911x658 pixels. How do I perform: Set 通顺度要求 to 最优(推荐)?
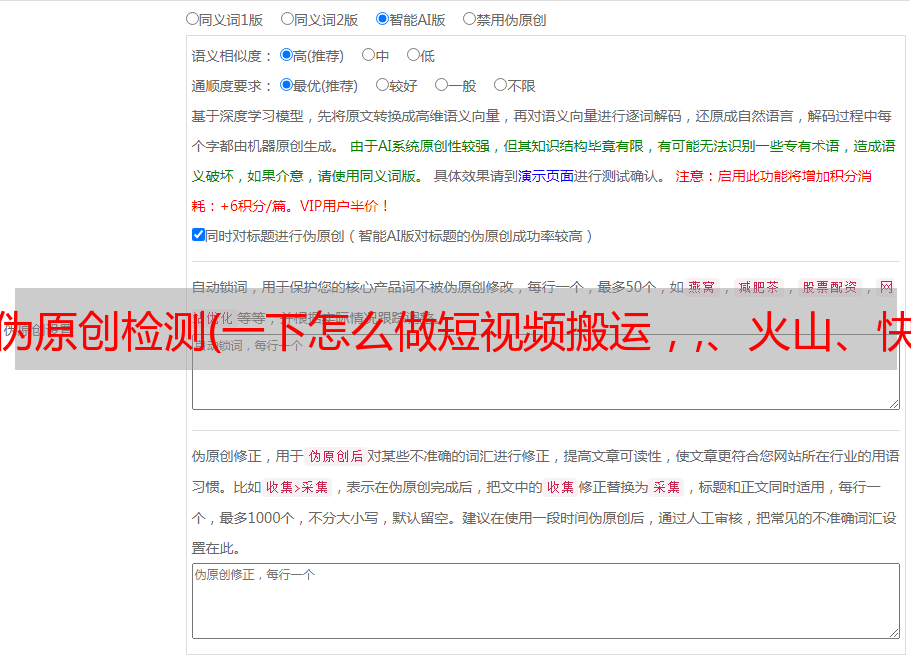pos(286,85)
